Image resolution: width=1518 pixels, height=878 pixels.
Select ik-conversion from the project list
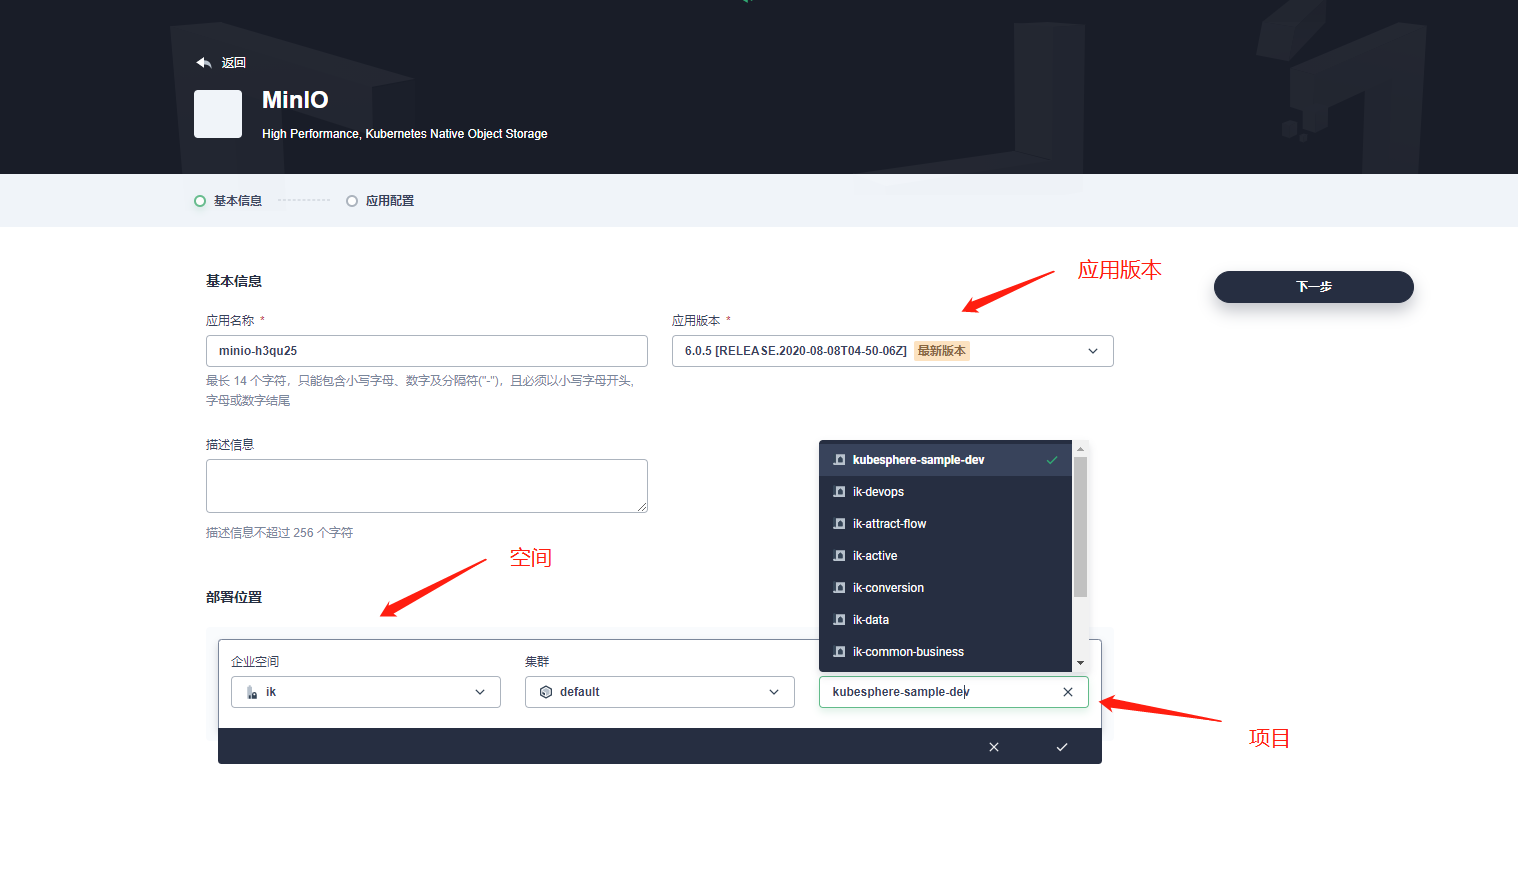tap(887, 587)
